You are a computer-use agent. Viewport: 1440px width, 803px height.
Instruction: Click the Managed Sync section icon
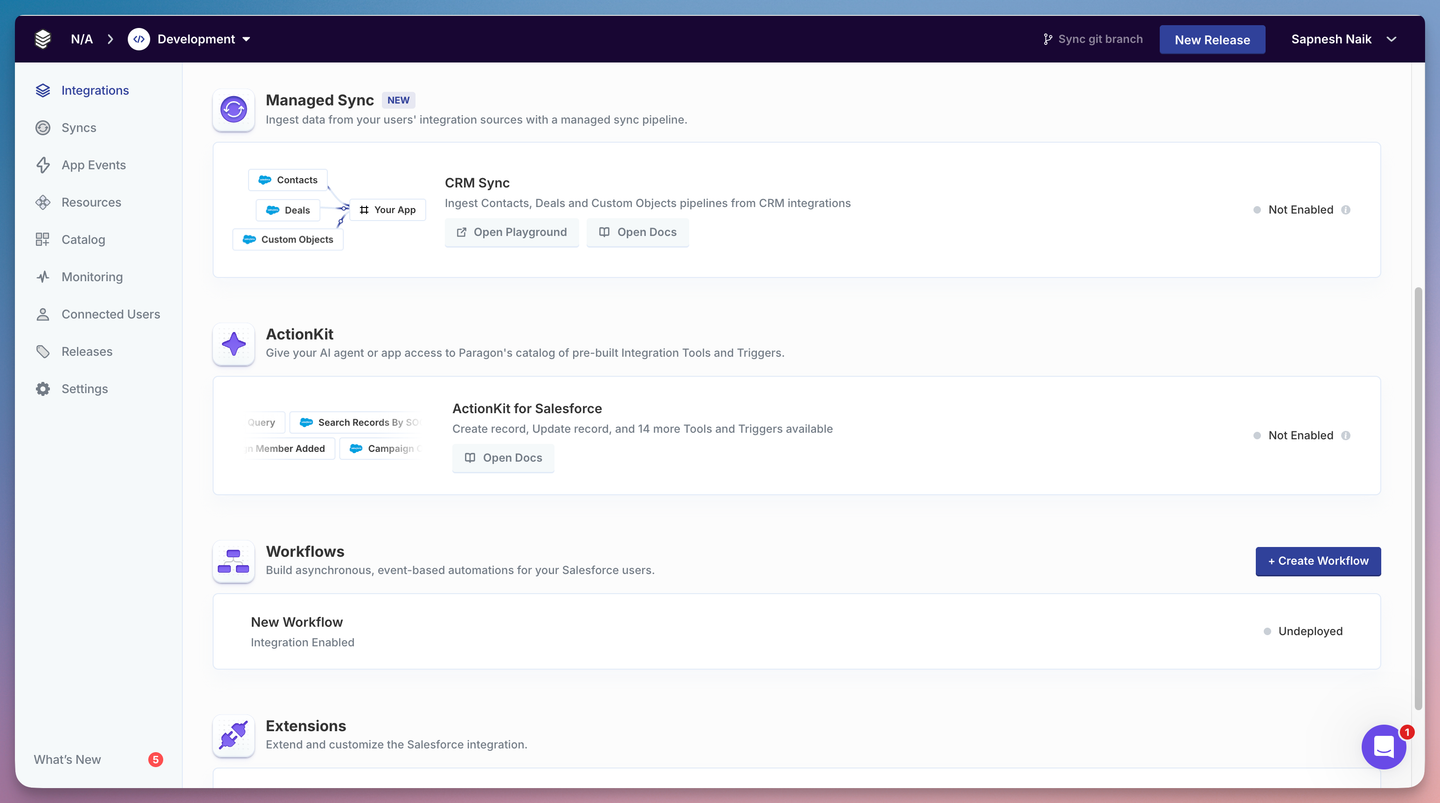[x=234, y=110]
